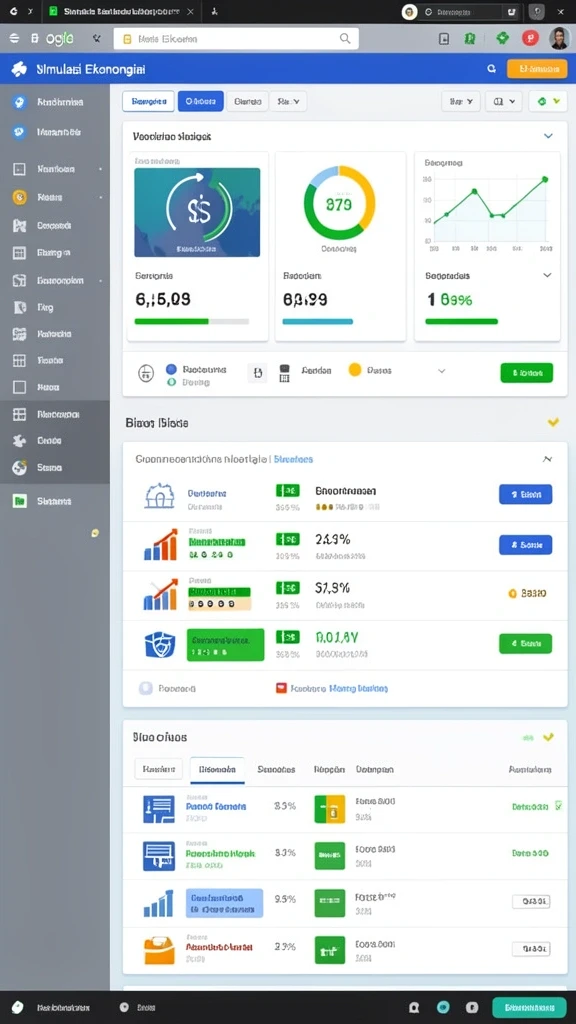This screenshot has height=1024, width=576.
Task: Select the blue circle option in the filter row
Action: coord(172,369)
